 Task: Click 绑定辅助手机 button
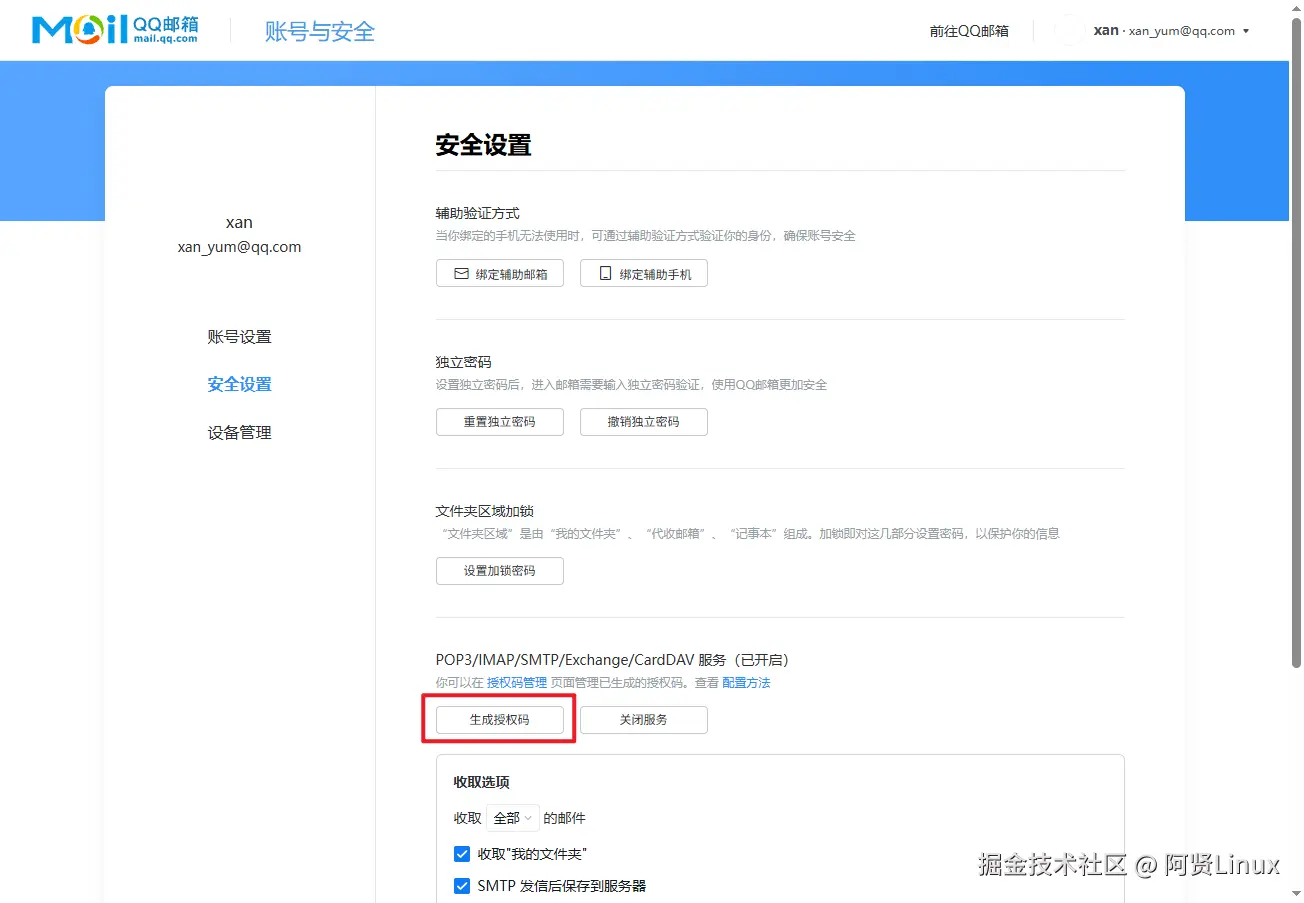644,273
